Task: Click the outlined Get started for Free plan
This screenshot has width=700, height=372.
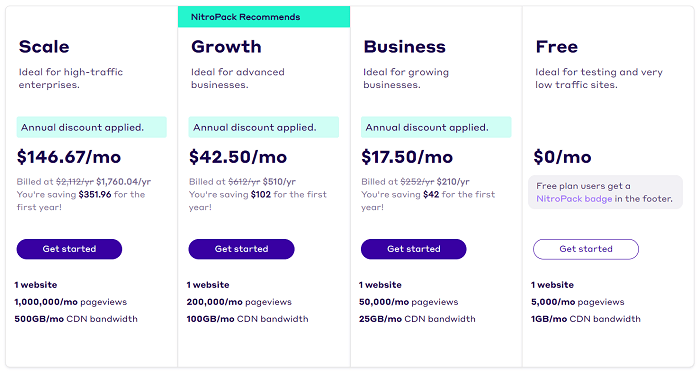Action: coord(586,249)
